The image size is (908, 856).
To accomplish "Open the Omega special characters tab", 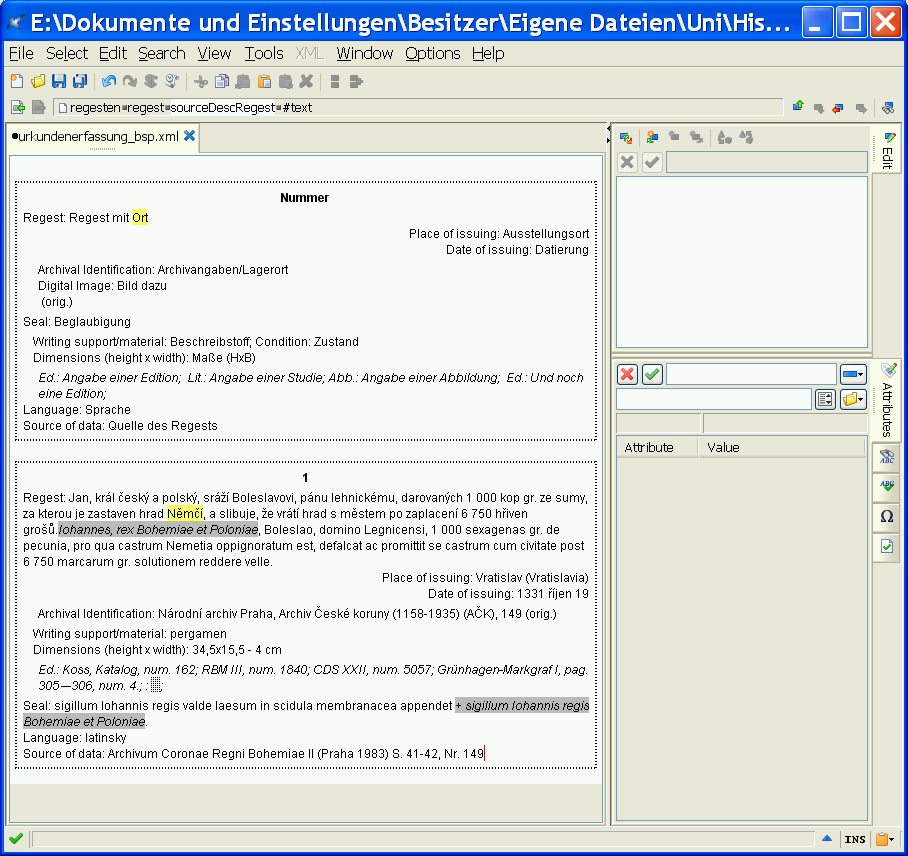I will click(887, 516).
